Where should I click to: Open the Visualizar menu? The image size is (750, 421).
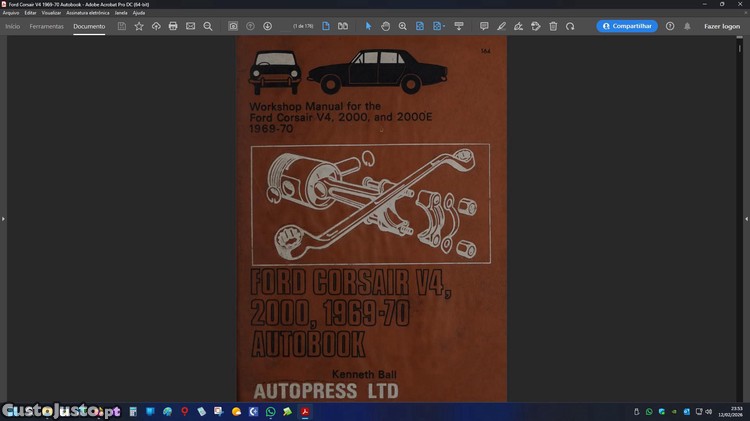click(x=51, y=13)
